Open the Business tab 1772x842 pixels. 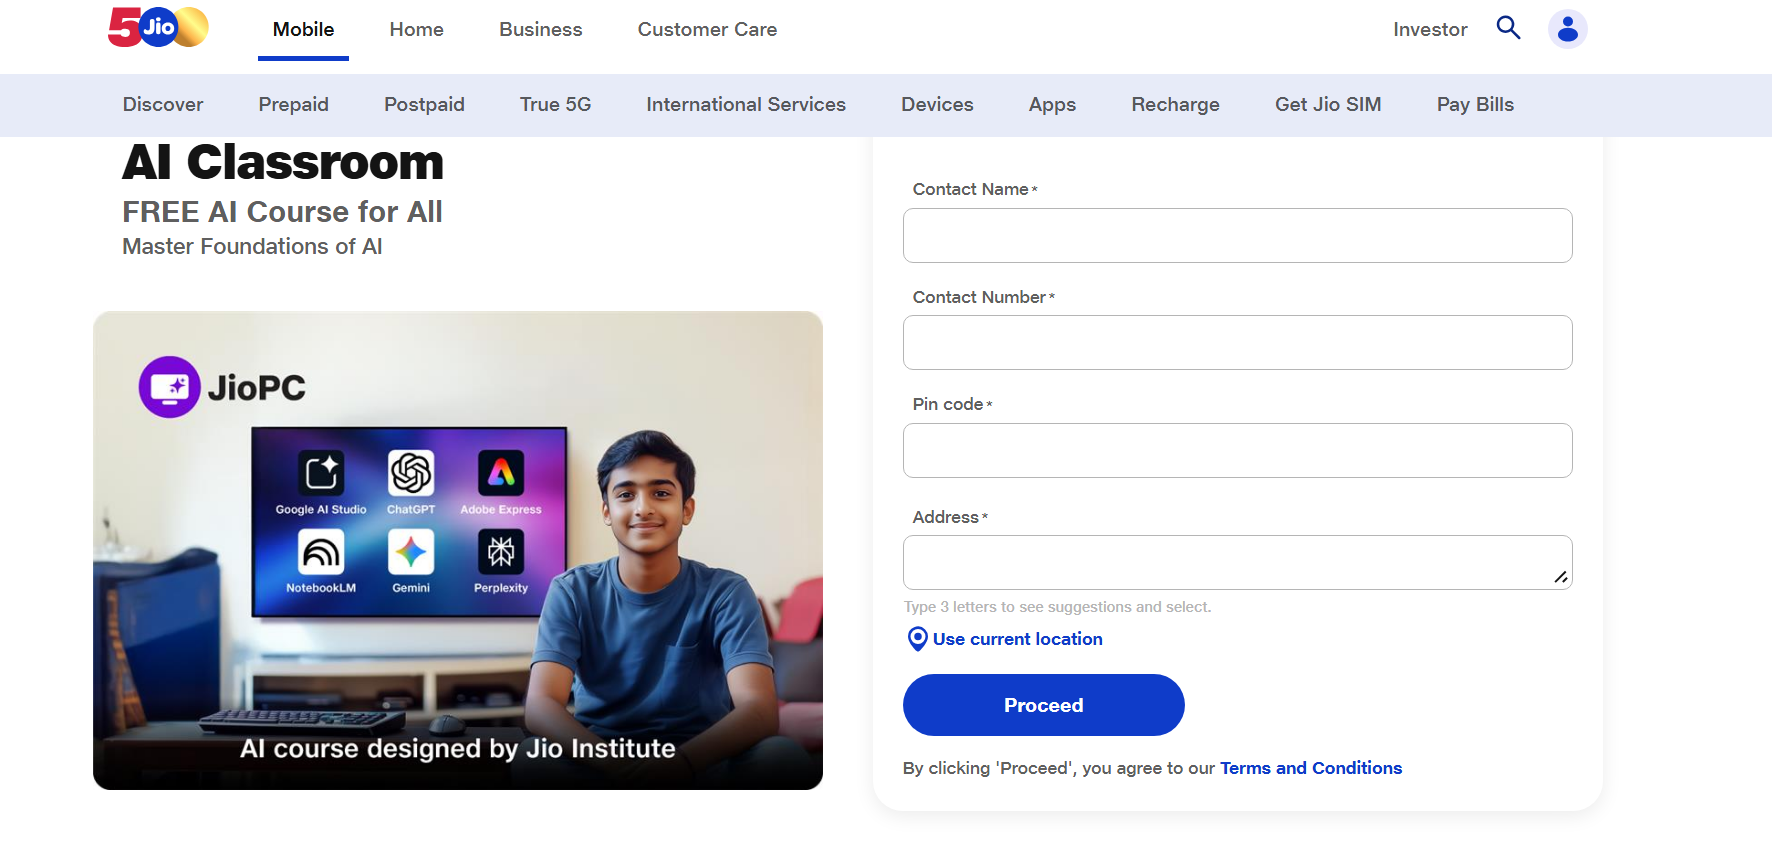click(540, 30)
